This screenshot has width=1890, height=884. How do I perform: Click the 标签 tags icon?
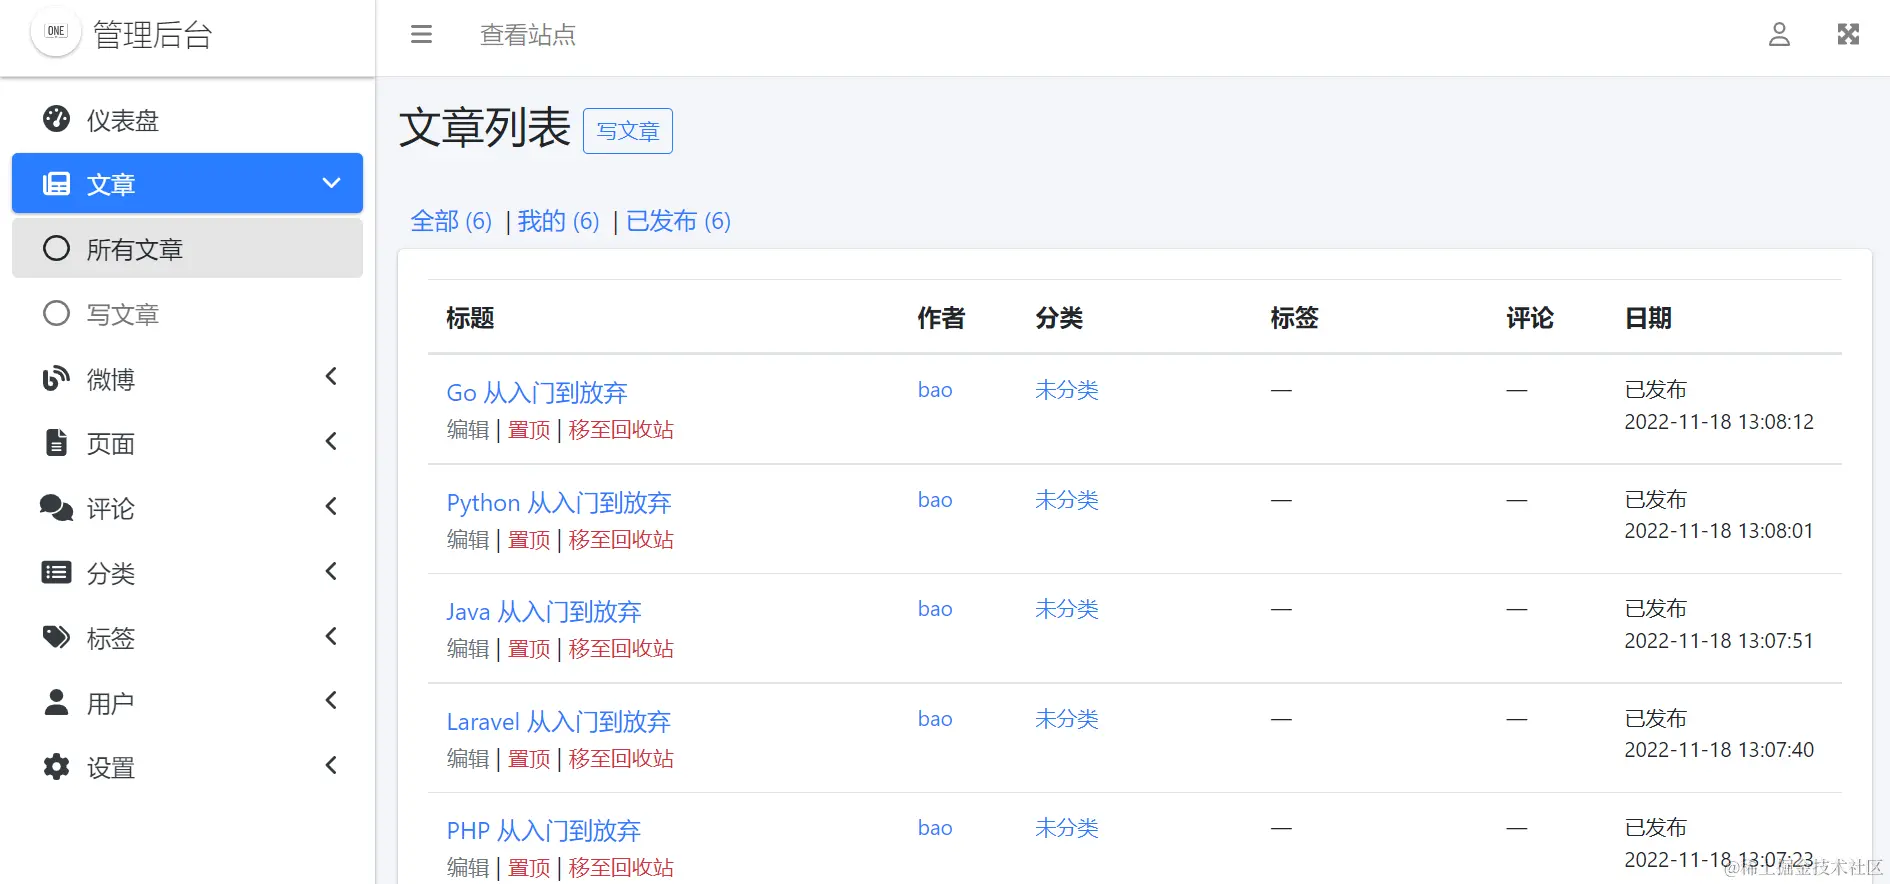56,638
